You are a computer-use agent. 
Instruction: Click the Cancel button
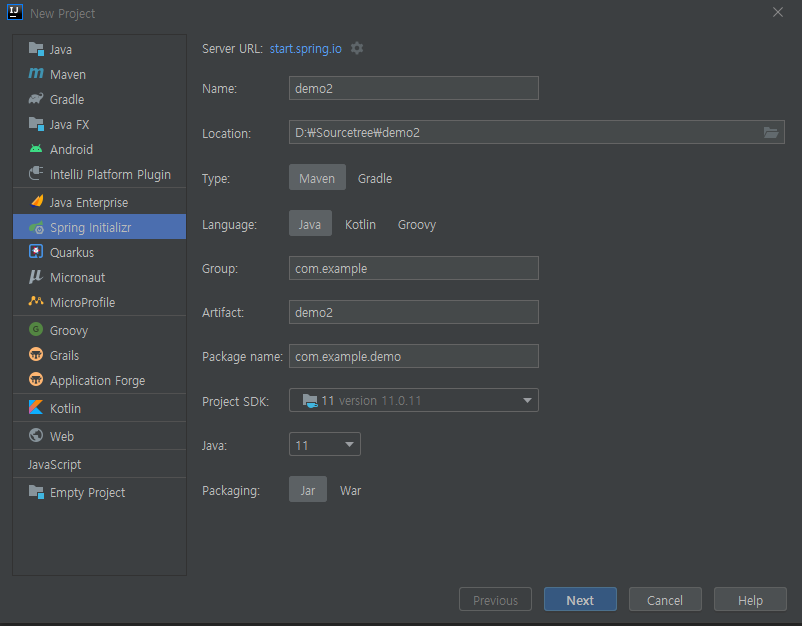[x=665, y=599]
